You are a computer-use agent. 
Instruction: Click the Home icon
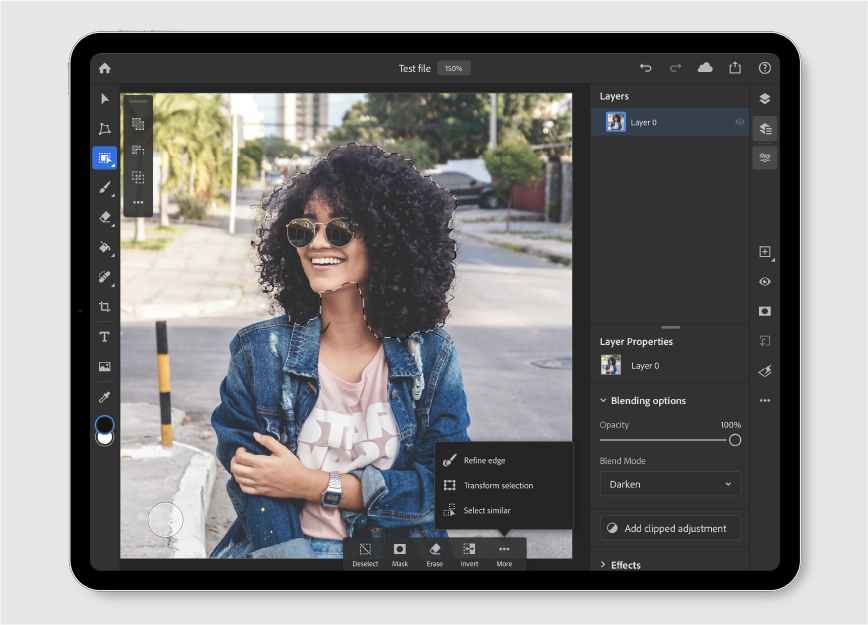point(104,68)
